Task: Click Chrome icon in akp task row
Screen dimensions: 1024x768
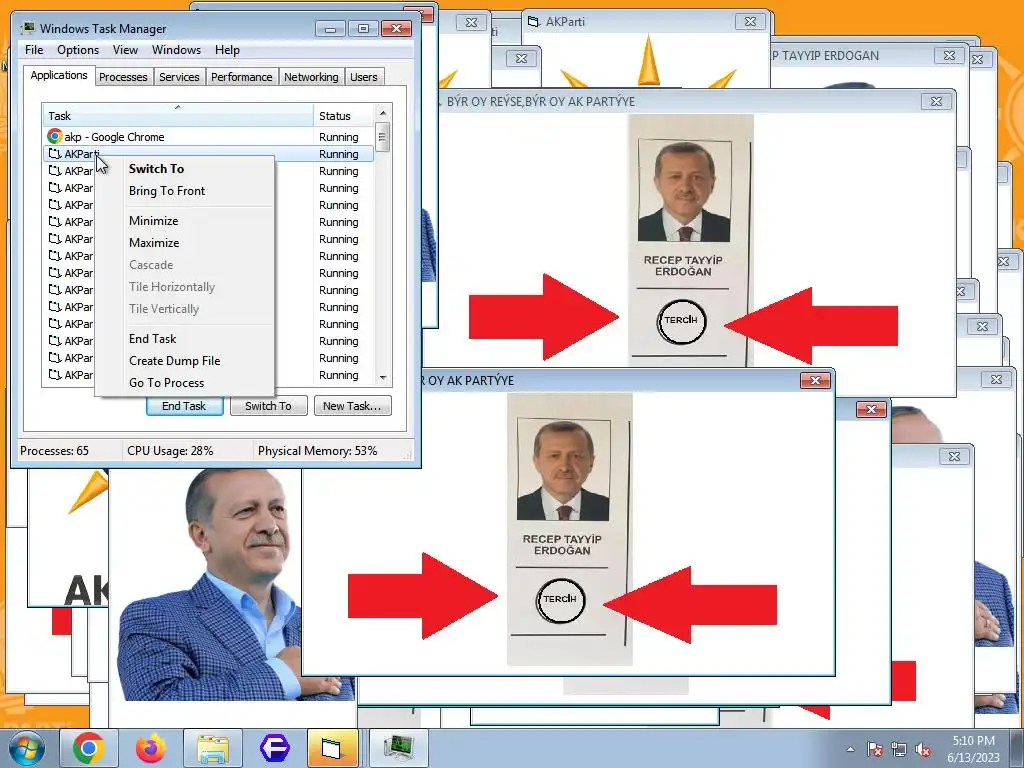Action: [x=54, y=136]
